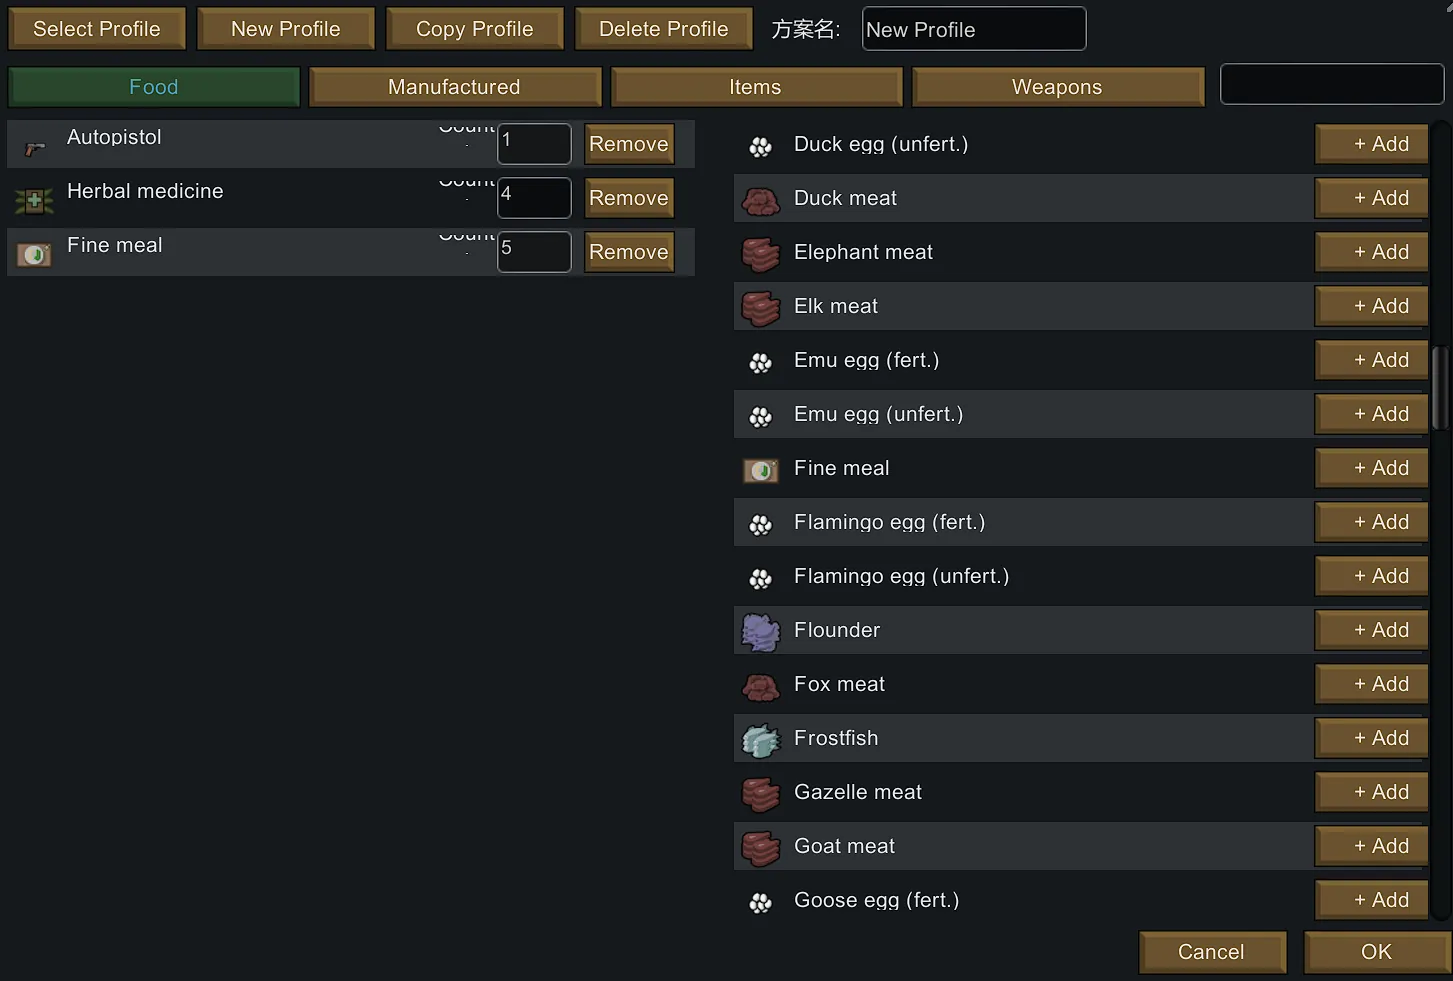Open the Weapons tab

1057,87
